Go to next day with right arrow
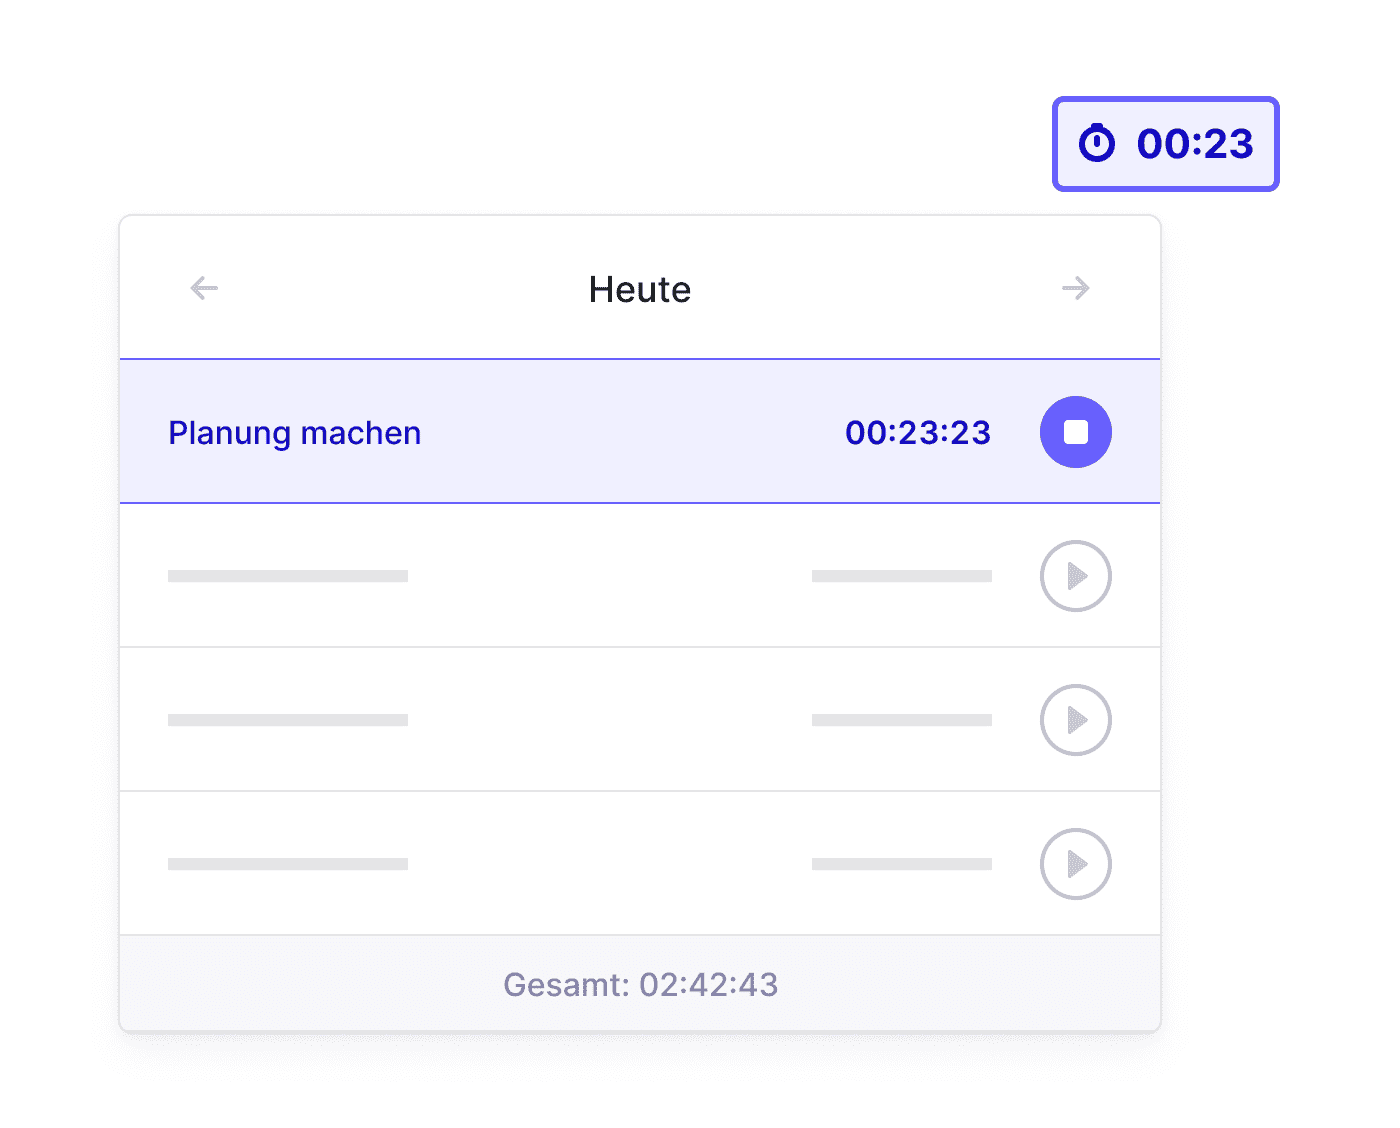This screenshot has width=1400, height=1128. (x=1076, y=289)
